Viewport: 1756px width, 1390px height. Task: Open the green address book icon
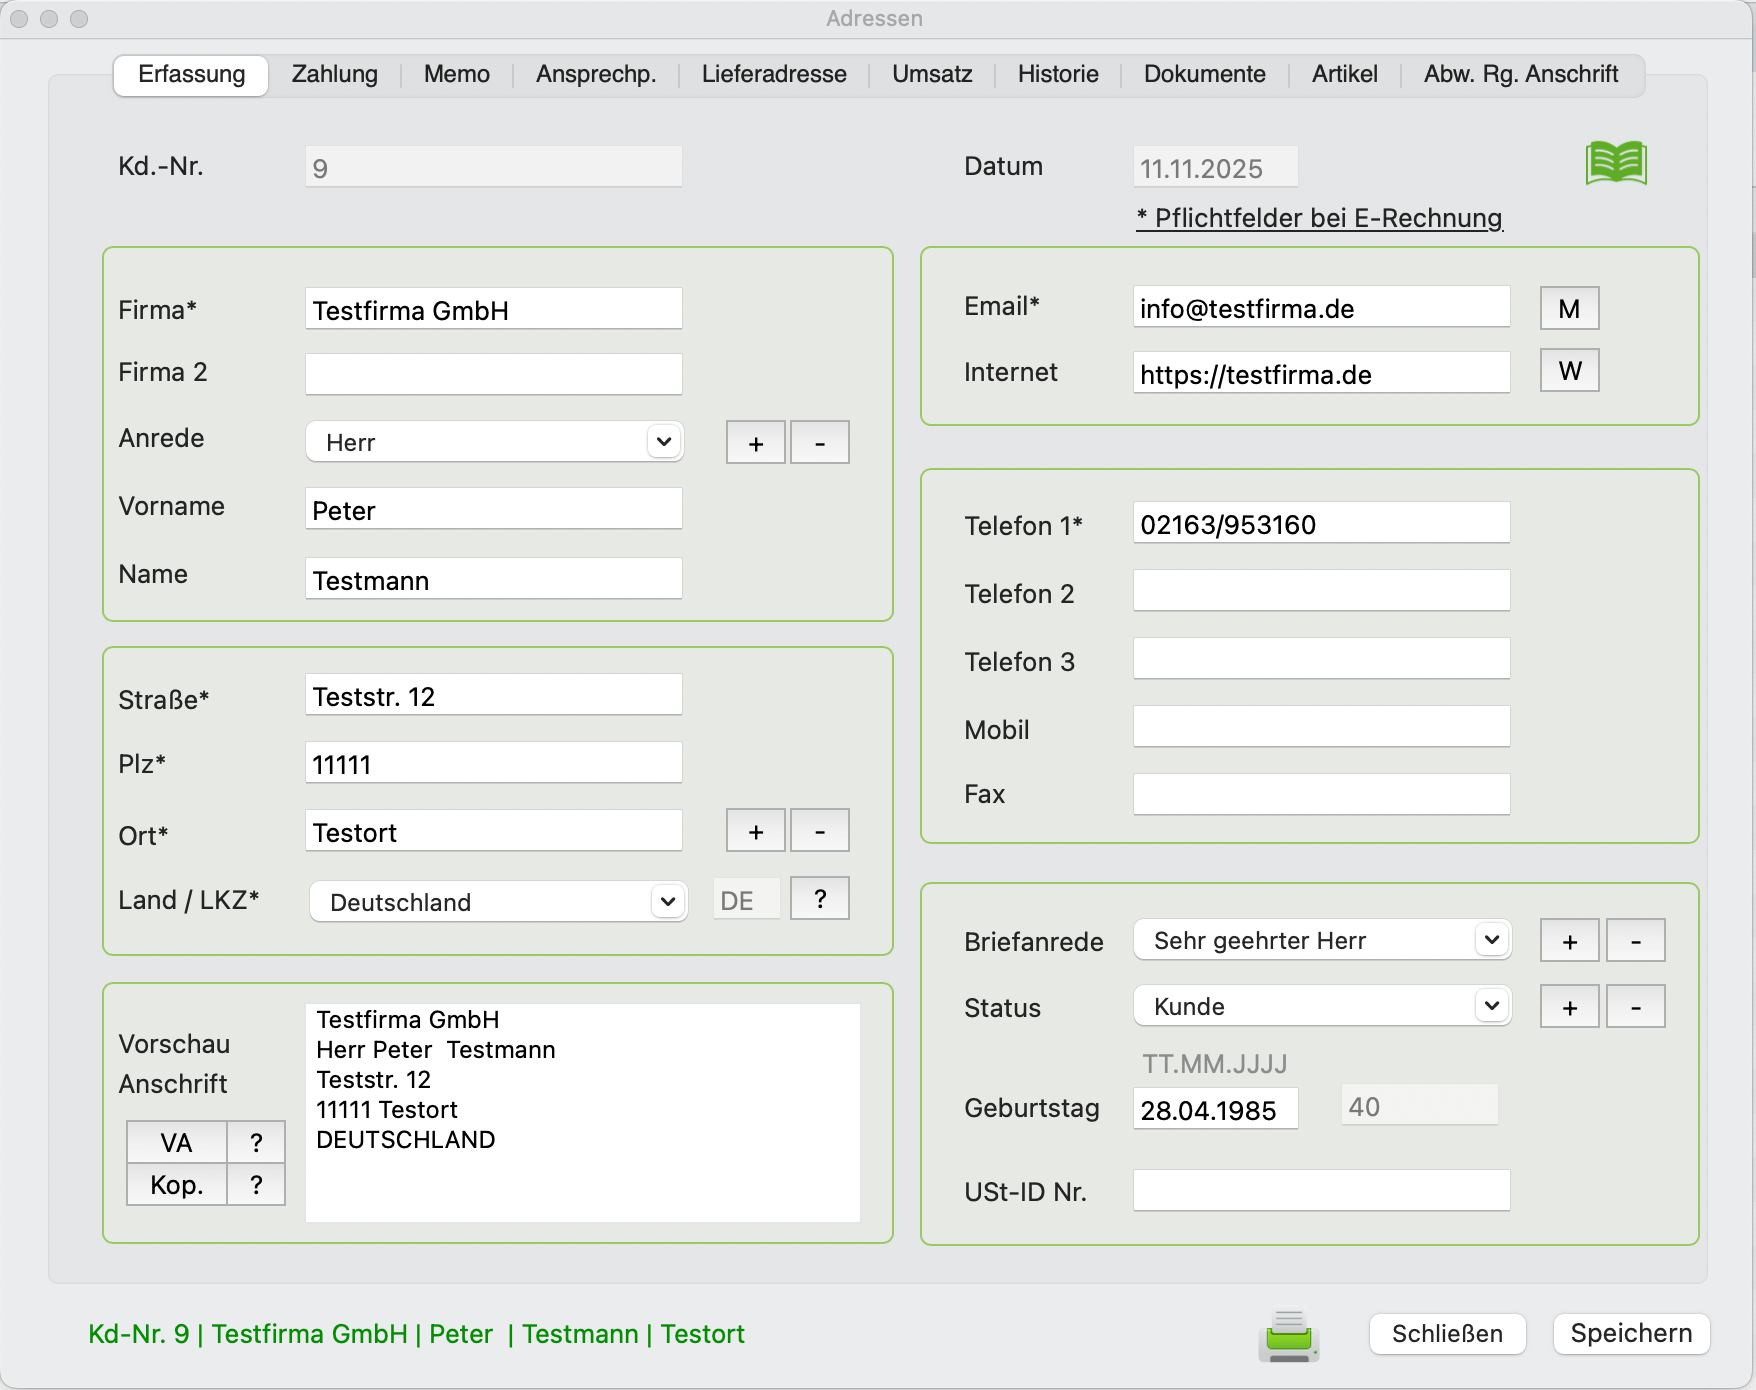[x=1615, y=163]
